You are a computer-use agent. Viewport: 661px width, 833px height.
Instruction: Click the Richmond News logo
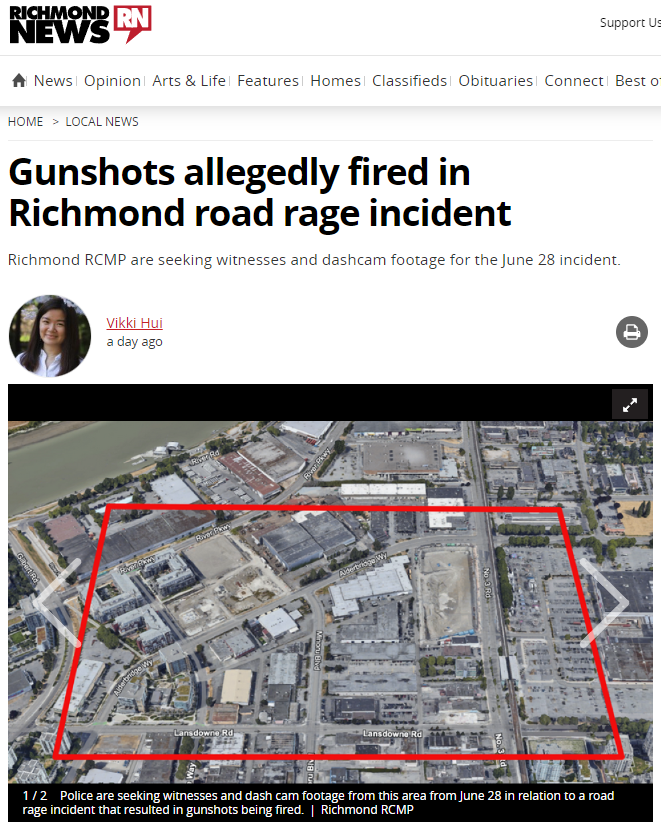pyautogui.click(x=80, y=24)
